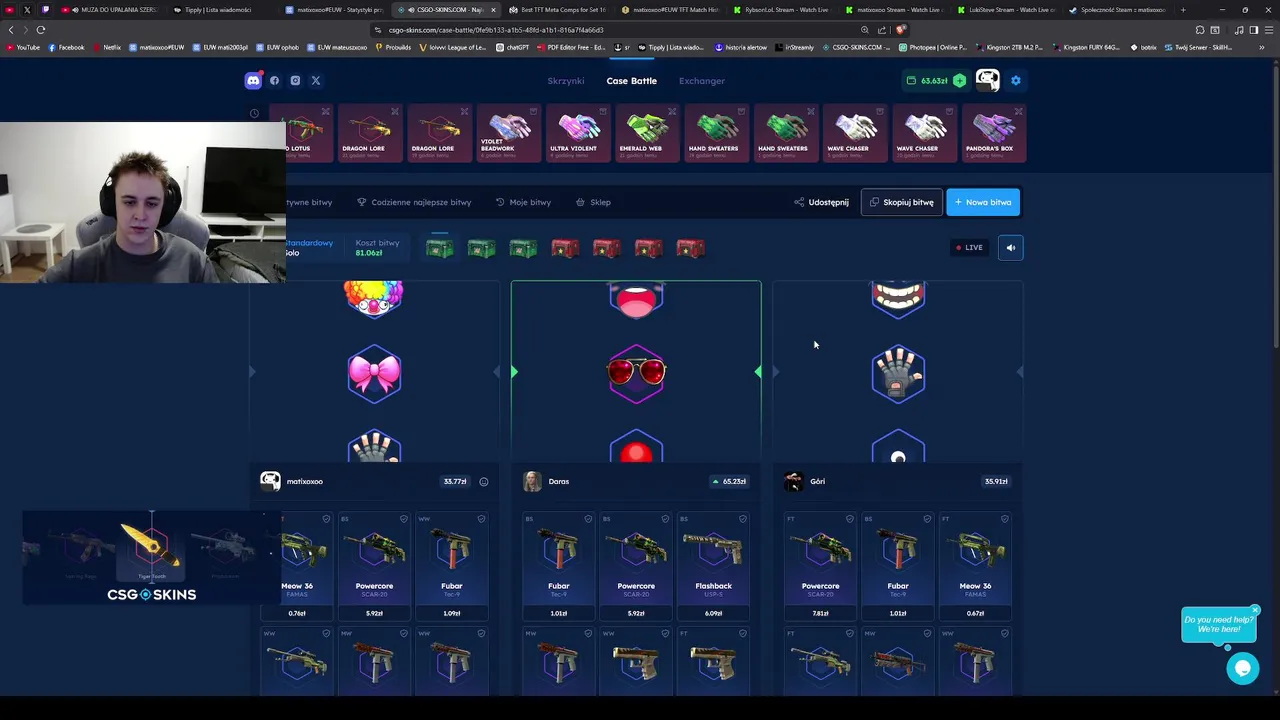
Task: Open Codzienne najlepsze bitwy tab
Action: click(414, 202)
